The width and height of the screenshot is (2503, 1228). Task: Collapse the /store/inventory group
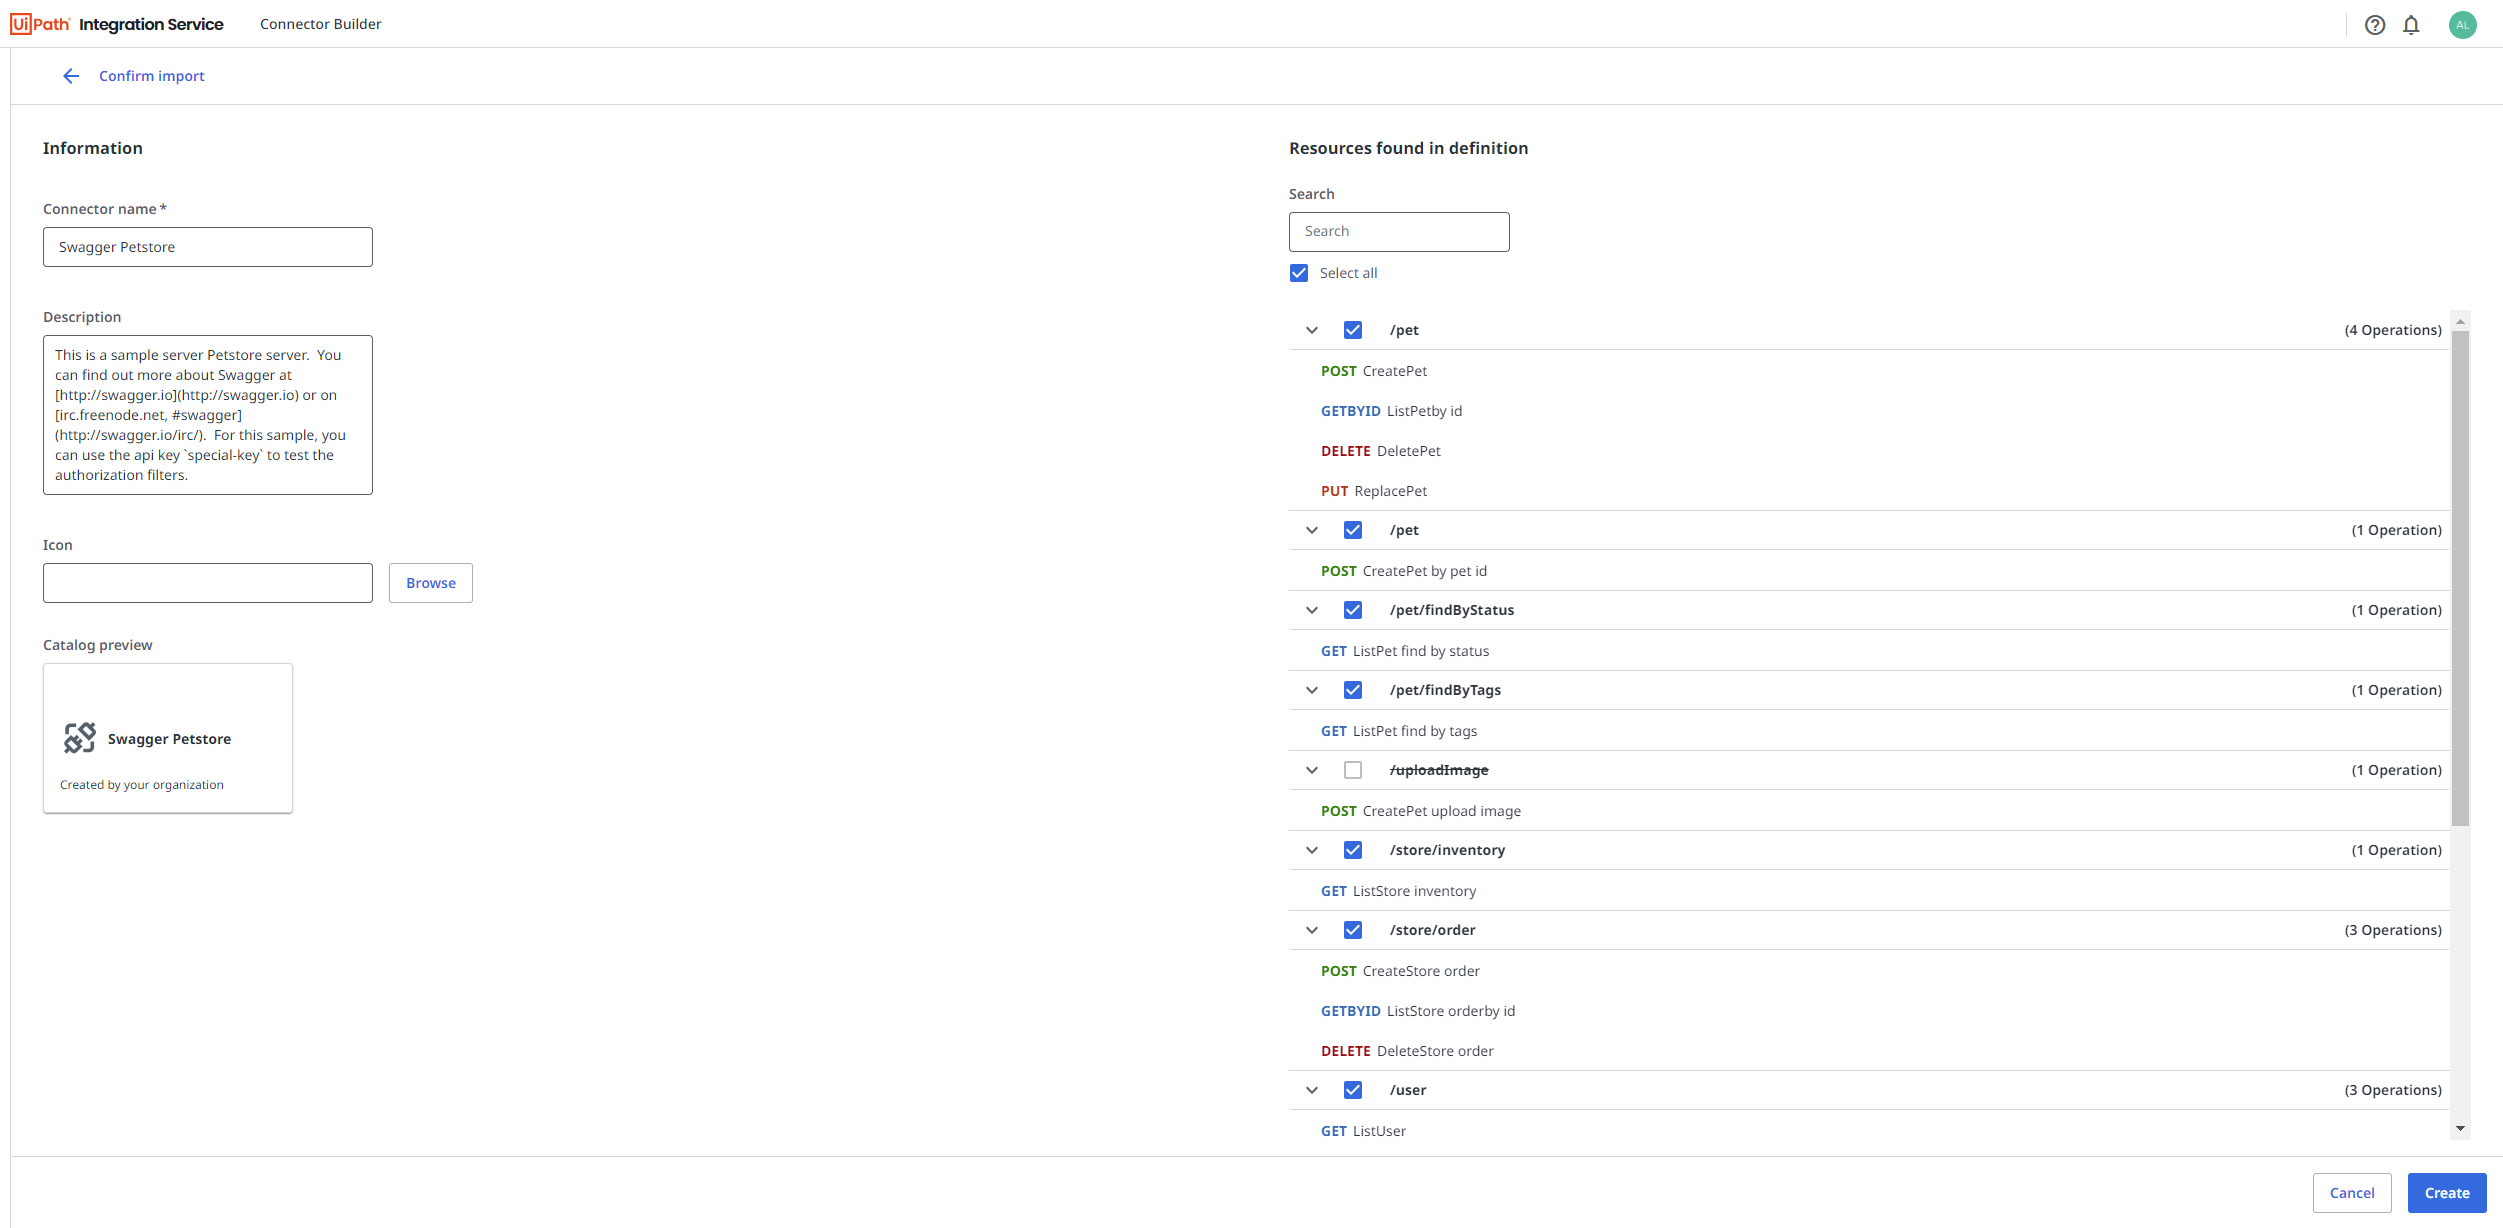point(1312,850)
